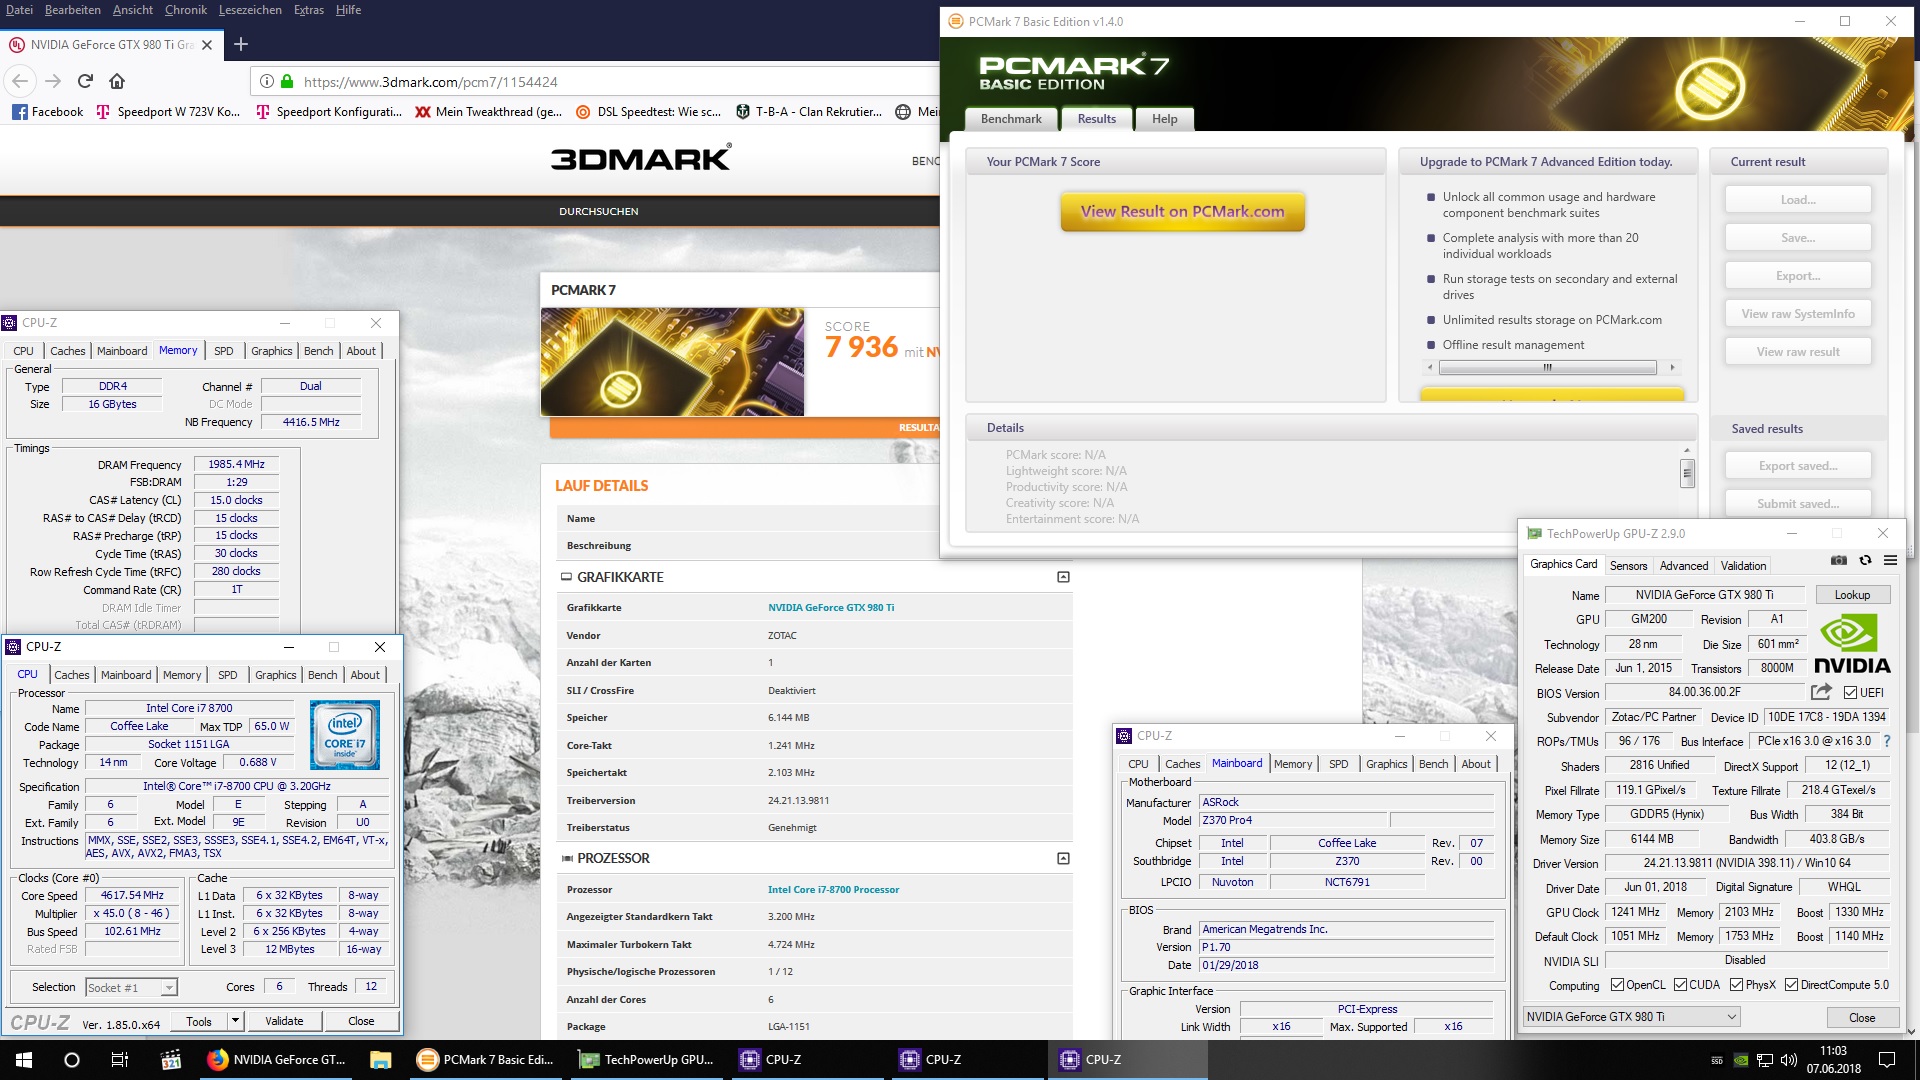Viewport: 1920px width, 1080px height.
Task: Open the Intel Core i7-8700 Processor link
Action: tap(833, 889)
